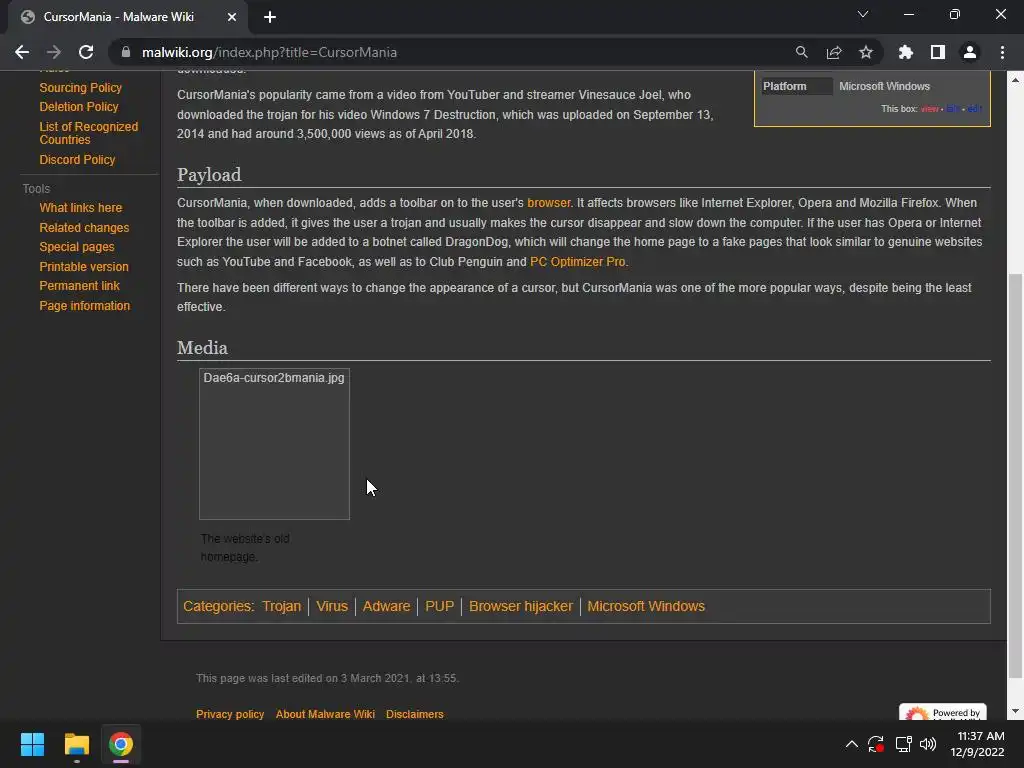Open the network tray icon

903,744
